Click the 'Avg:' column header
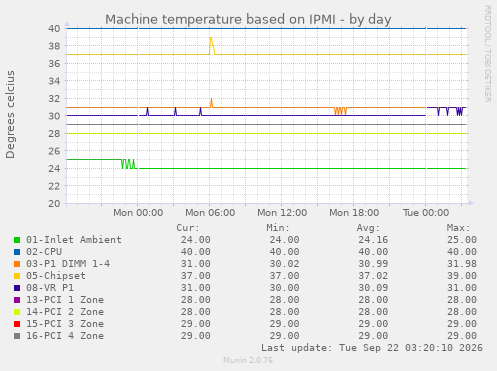The width and height of the screenshot is (497, 371). click(368, 228)
